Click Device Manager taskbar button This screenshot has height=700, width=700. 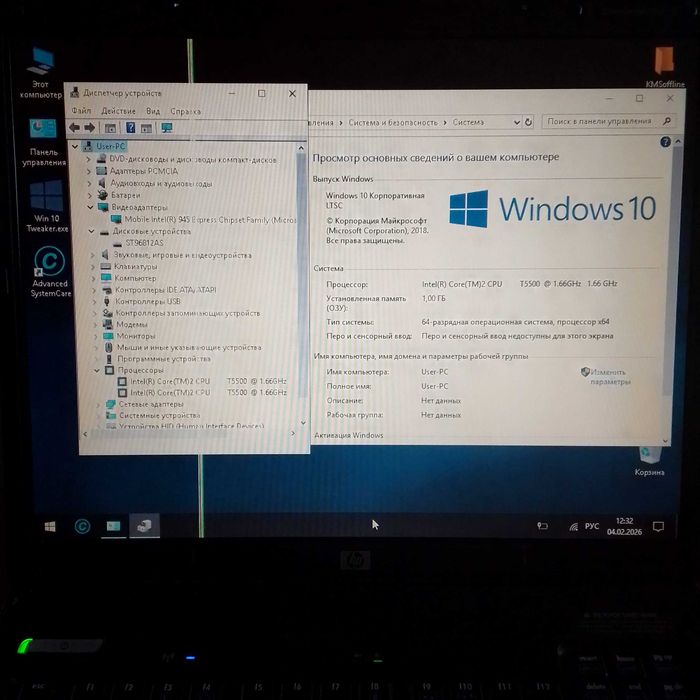tap(145, 526)
